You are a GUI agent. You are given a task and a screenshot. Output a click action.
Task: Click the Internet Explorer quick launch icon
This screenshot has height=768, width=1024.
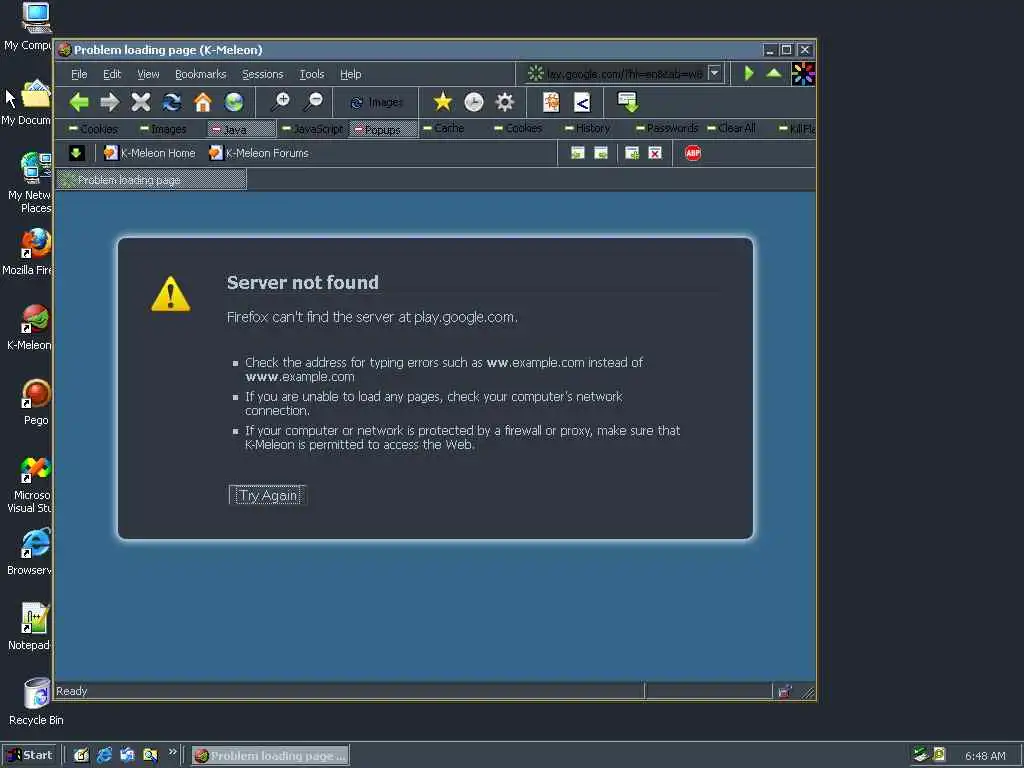[x=104, y=755]
